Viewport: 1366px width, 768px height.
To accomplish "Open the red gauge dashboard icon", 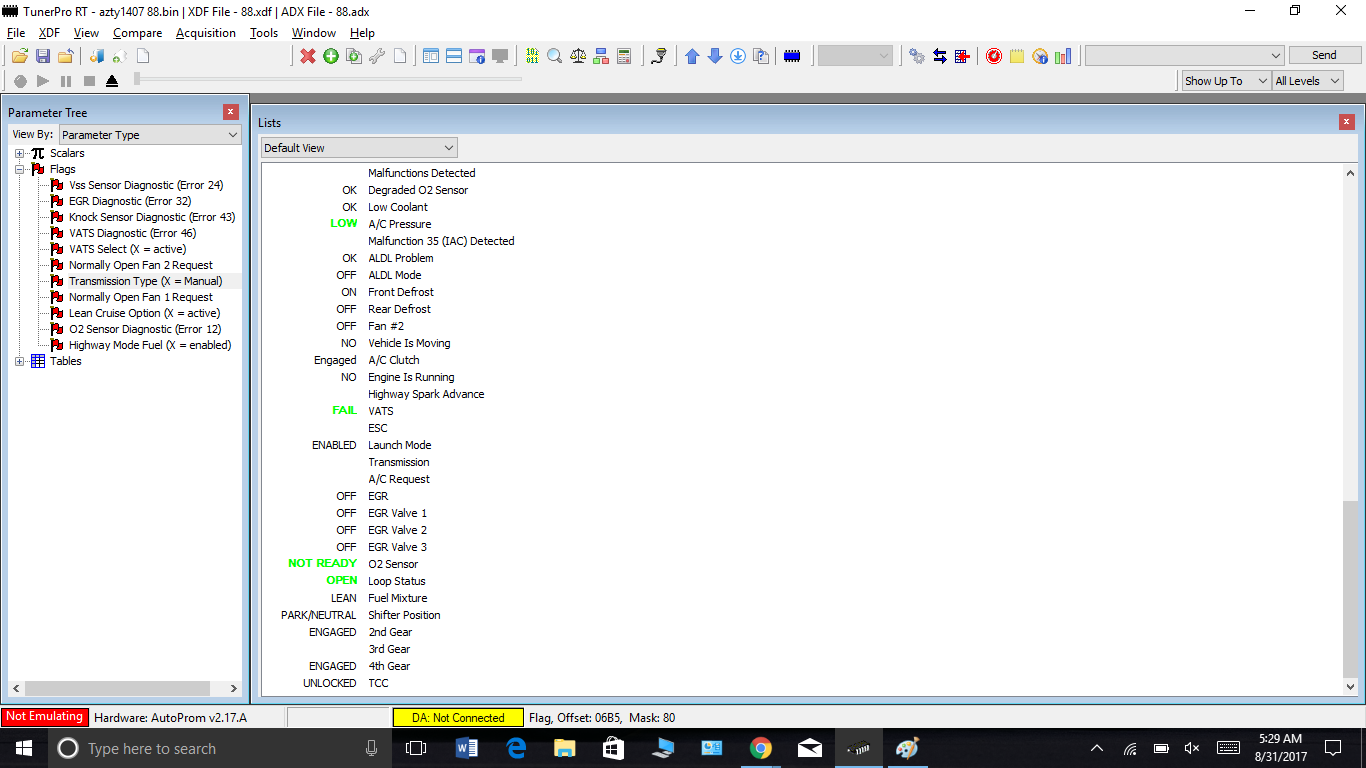I will 993,56.
